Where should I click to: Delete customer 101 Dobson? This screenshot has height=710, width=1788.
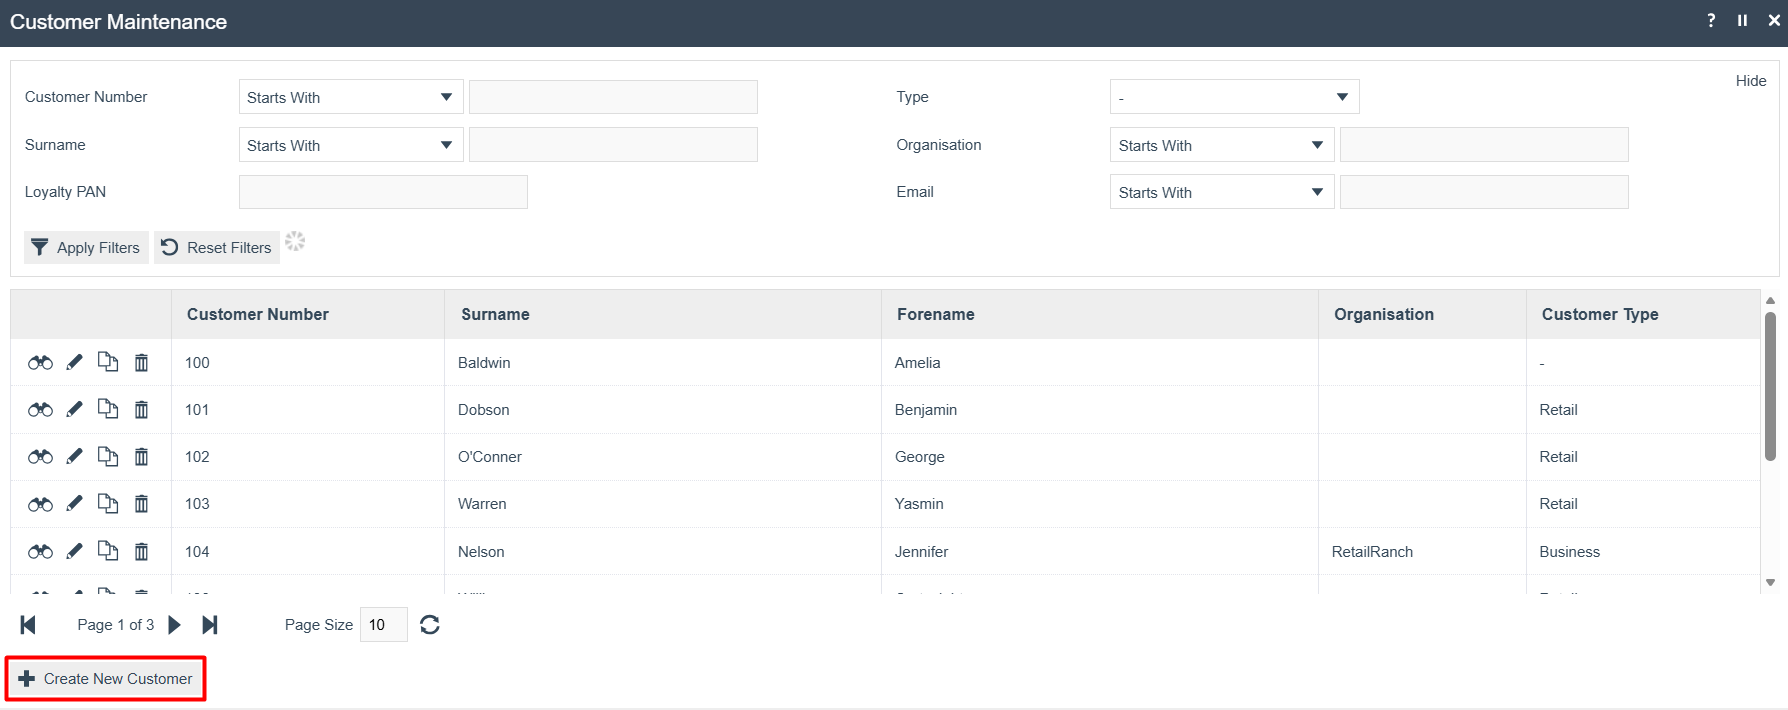[x=141, y=410]
